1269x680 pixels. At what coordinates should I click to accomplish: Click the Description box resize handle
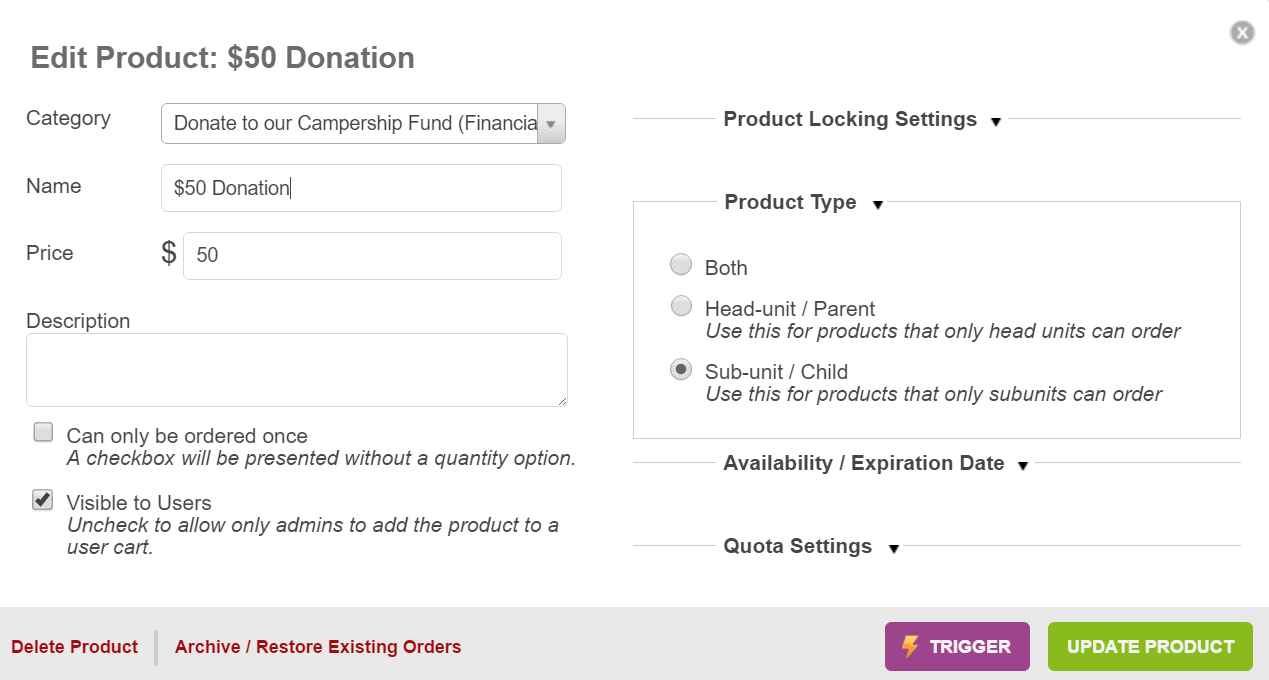[x=562, y=401]
